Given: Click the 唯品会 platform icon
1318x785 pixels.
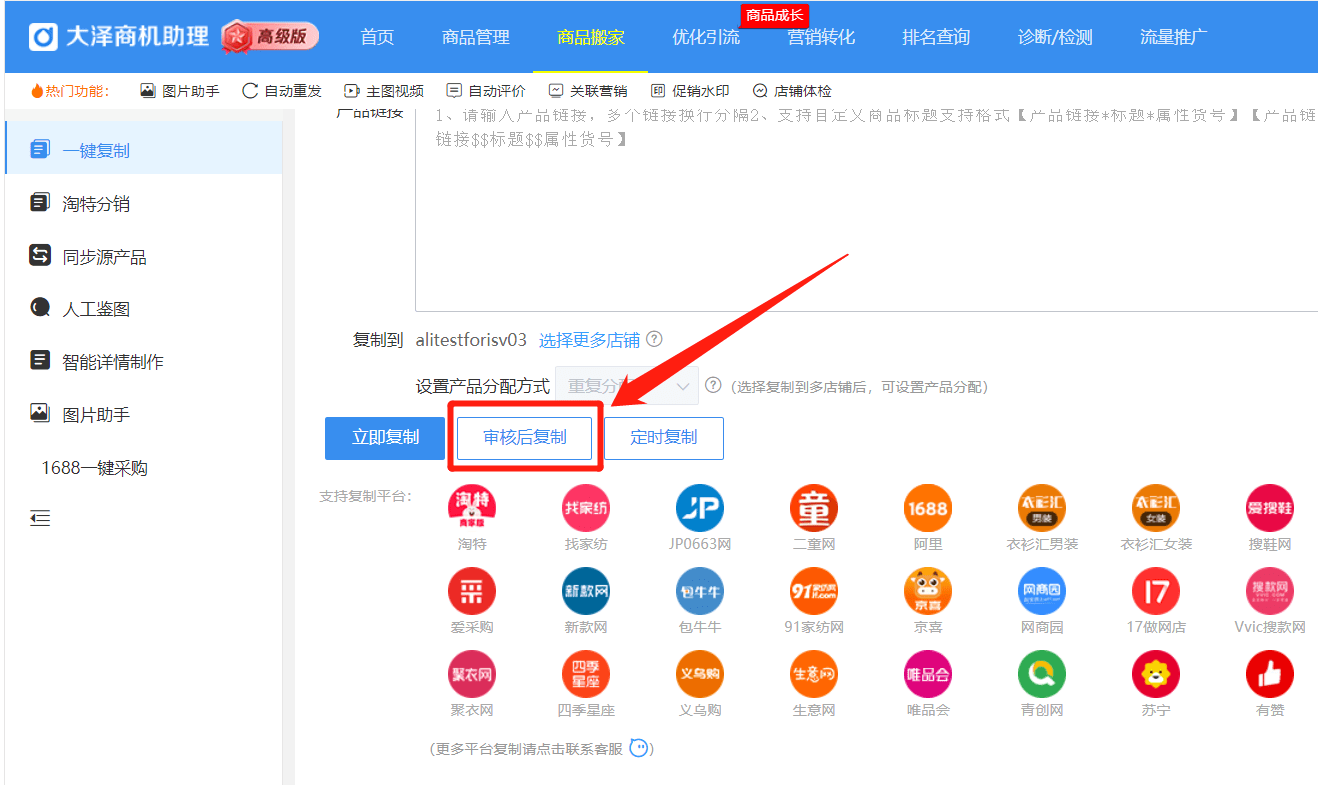Looking at the screenshot, I should point(928,674).
